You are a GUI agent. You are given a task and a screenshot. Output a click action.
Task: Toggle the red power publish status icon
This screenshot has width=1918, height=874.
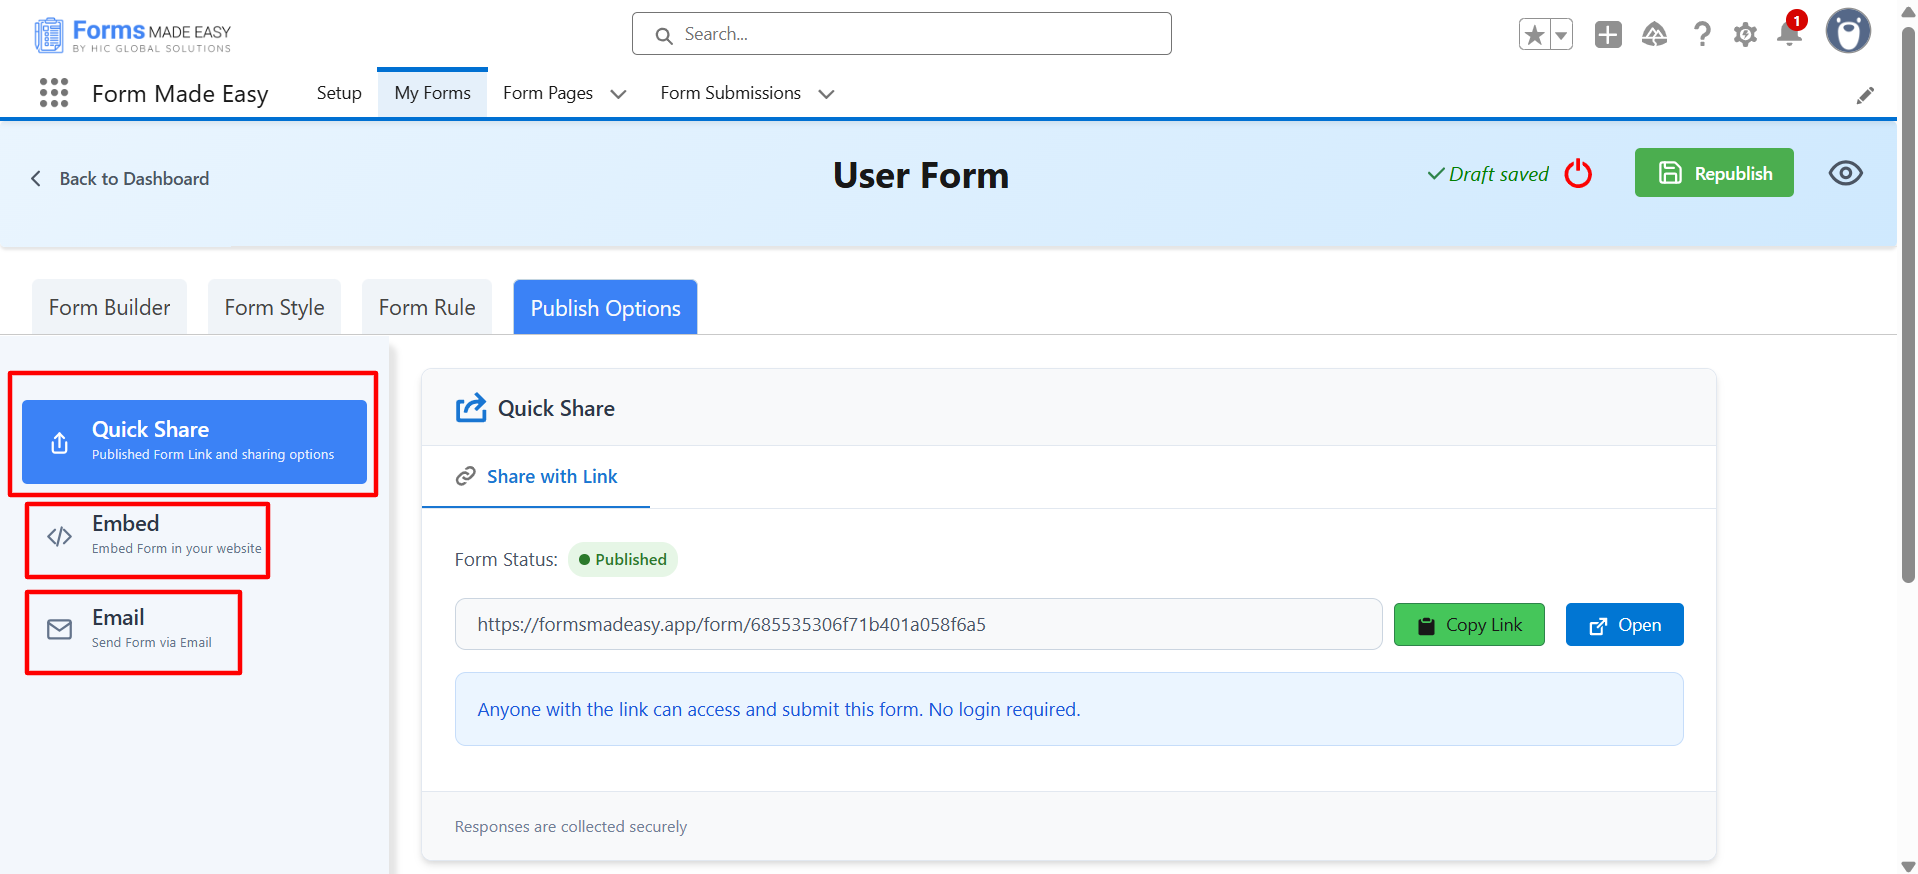coord(1578,173)
